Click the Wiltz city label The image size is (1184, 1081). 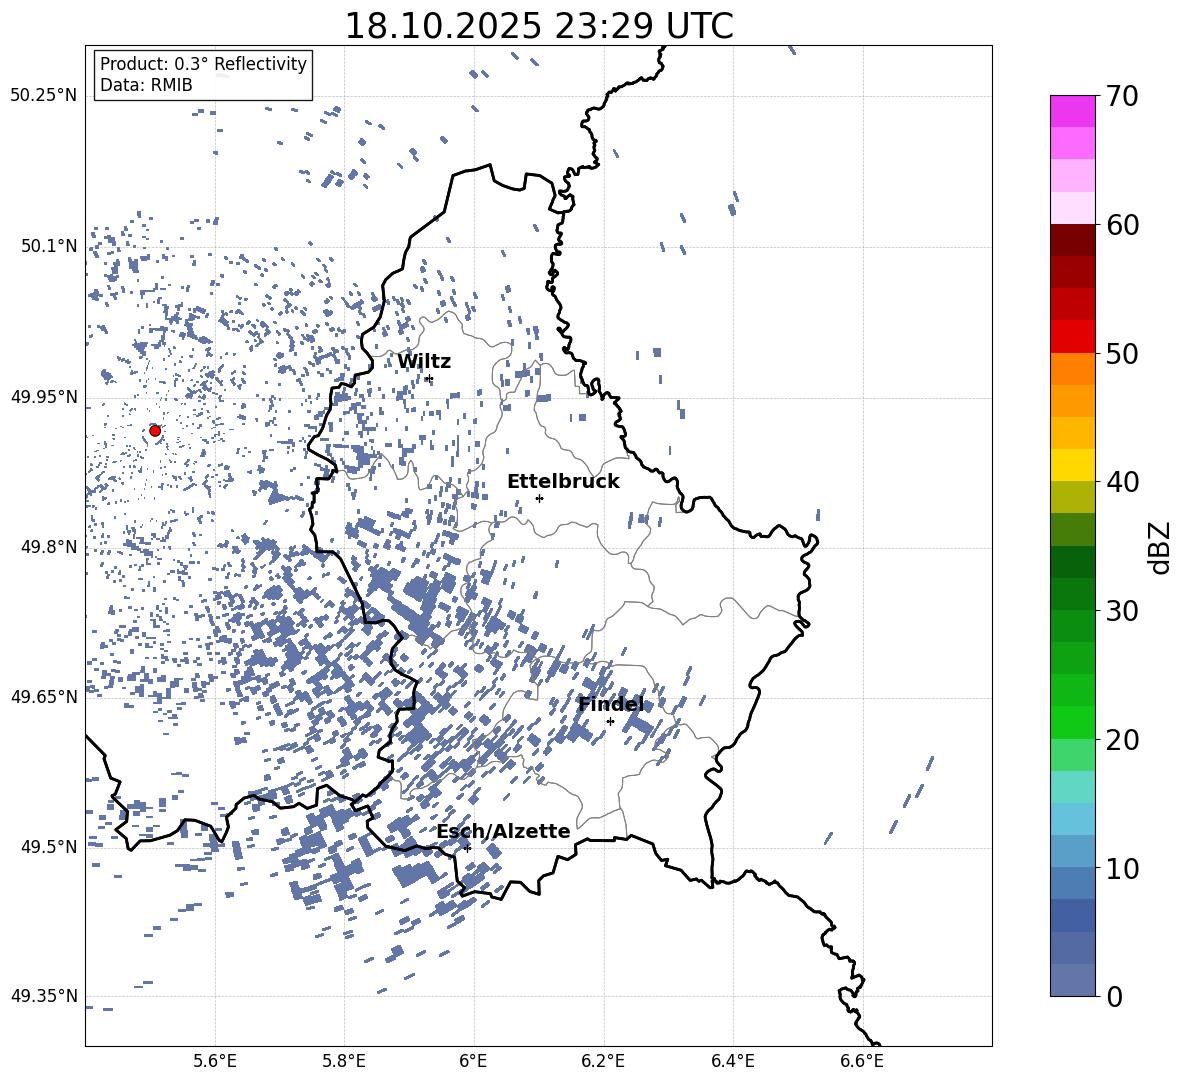424,362
